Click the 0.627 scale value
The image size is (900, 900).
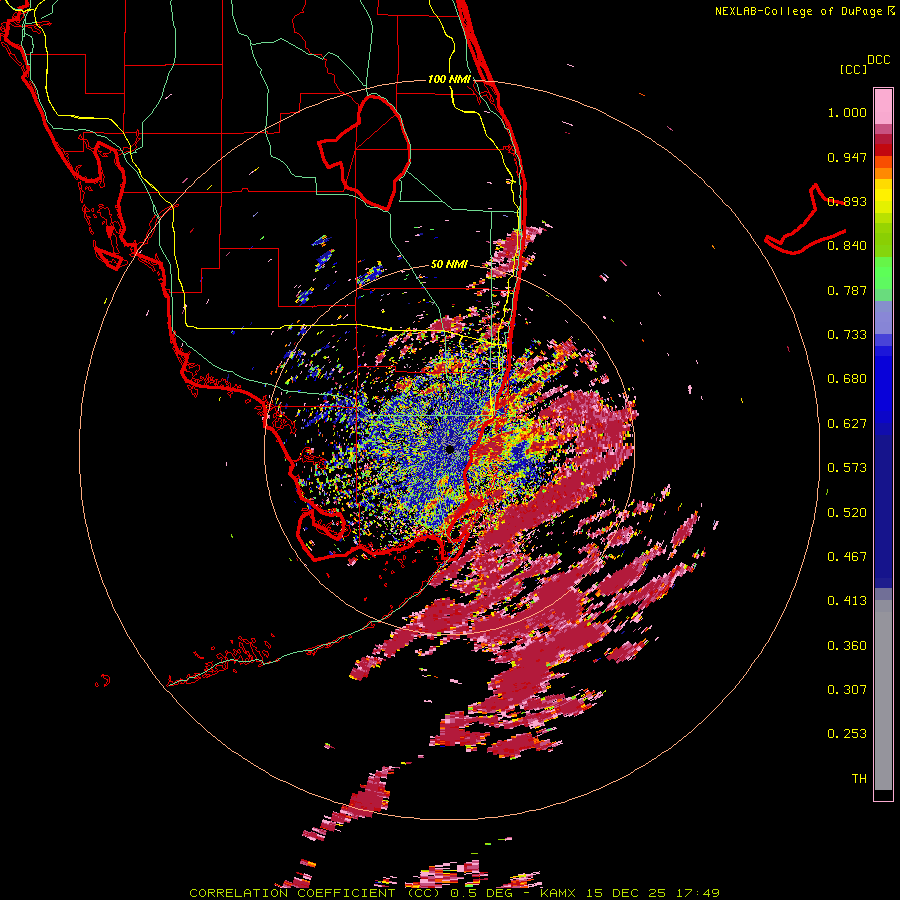tap(847, 424)
